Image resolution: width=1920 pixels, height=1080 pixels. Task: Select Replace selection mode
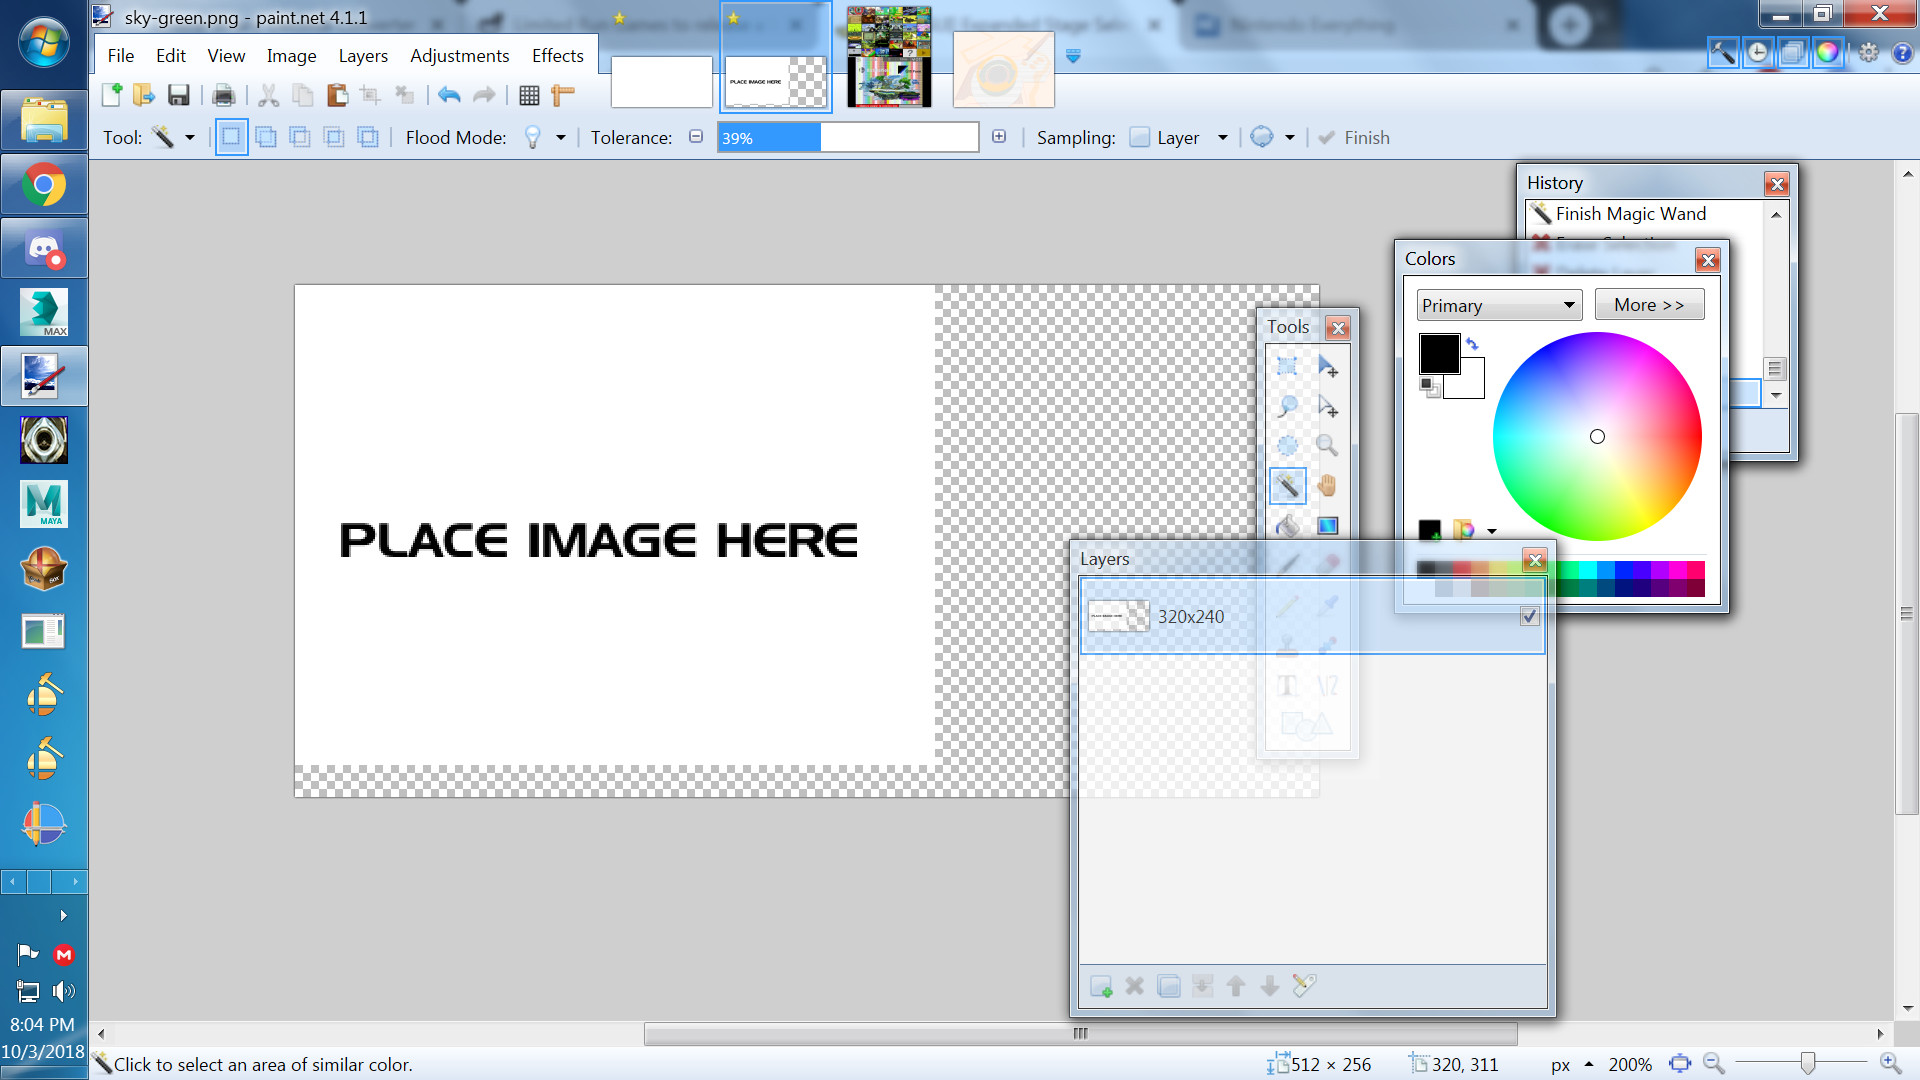[231, 137]
